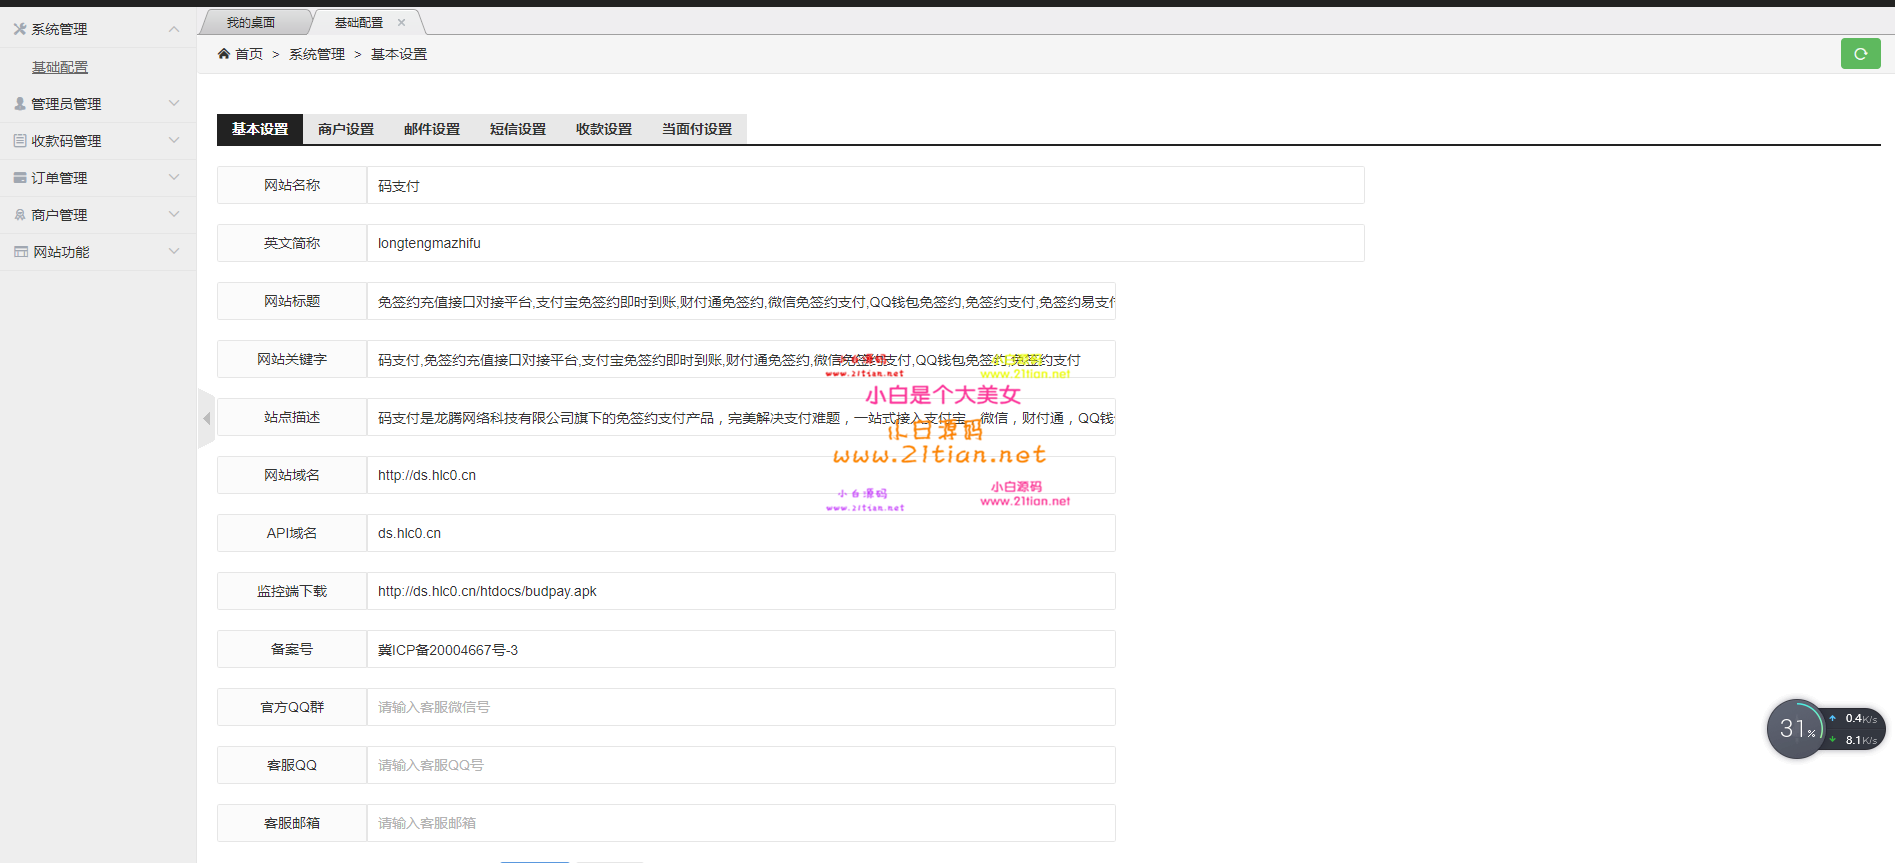Viewport: 1895px width, 863px height.
Task: Expand the 网站功能 menu chevron
Action: (174, 251)
